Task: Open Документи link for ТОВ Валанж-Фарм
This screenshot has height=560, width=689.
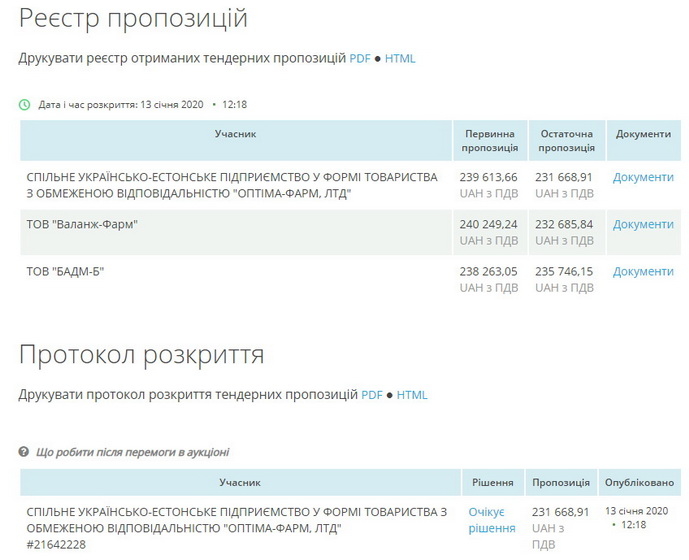Action: tap(643, 224)
